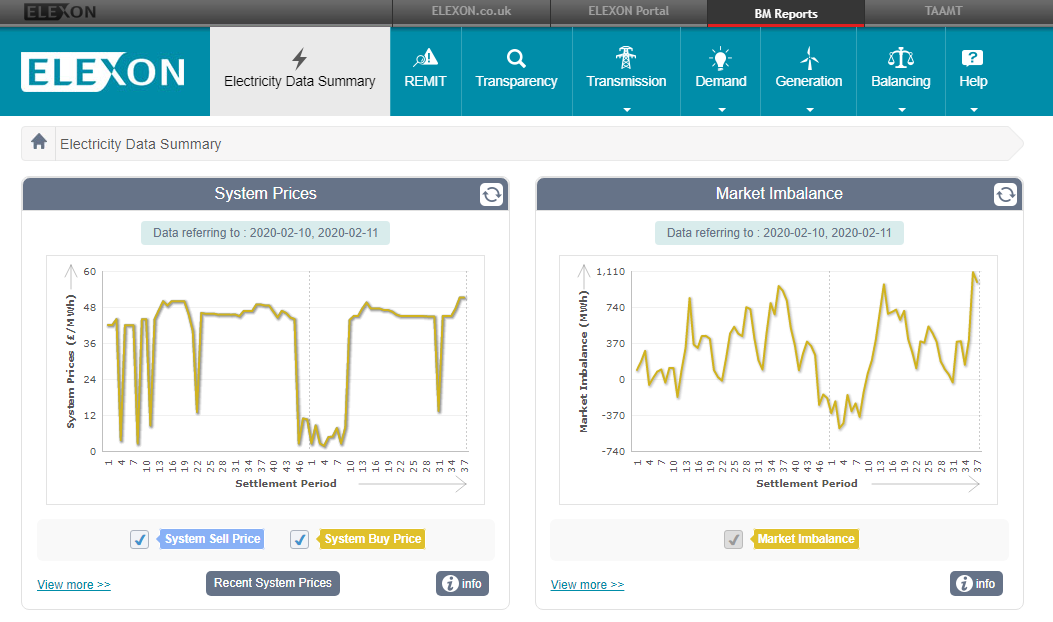Click the Balancing scales icon
1053x622 pixels.
(901, 58)
